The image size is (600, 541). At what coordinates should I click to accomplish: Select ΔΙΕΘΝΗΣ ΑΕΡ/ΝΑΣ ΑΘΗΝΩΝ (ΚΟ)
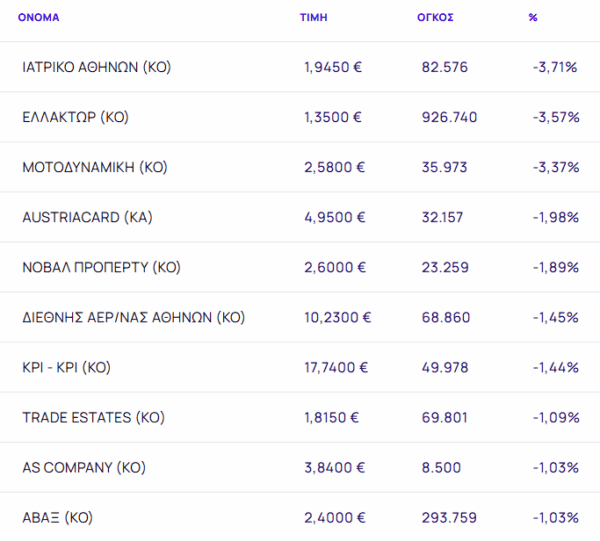pyautogui.click(x=133, y=317)
